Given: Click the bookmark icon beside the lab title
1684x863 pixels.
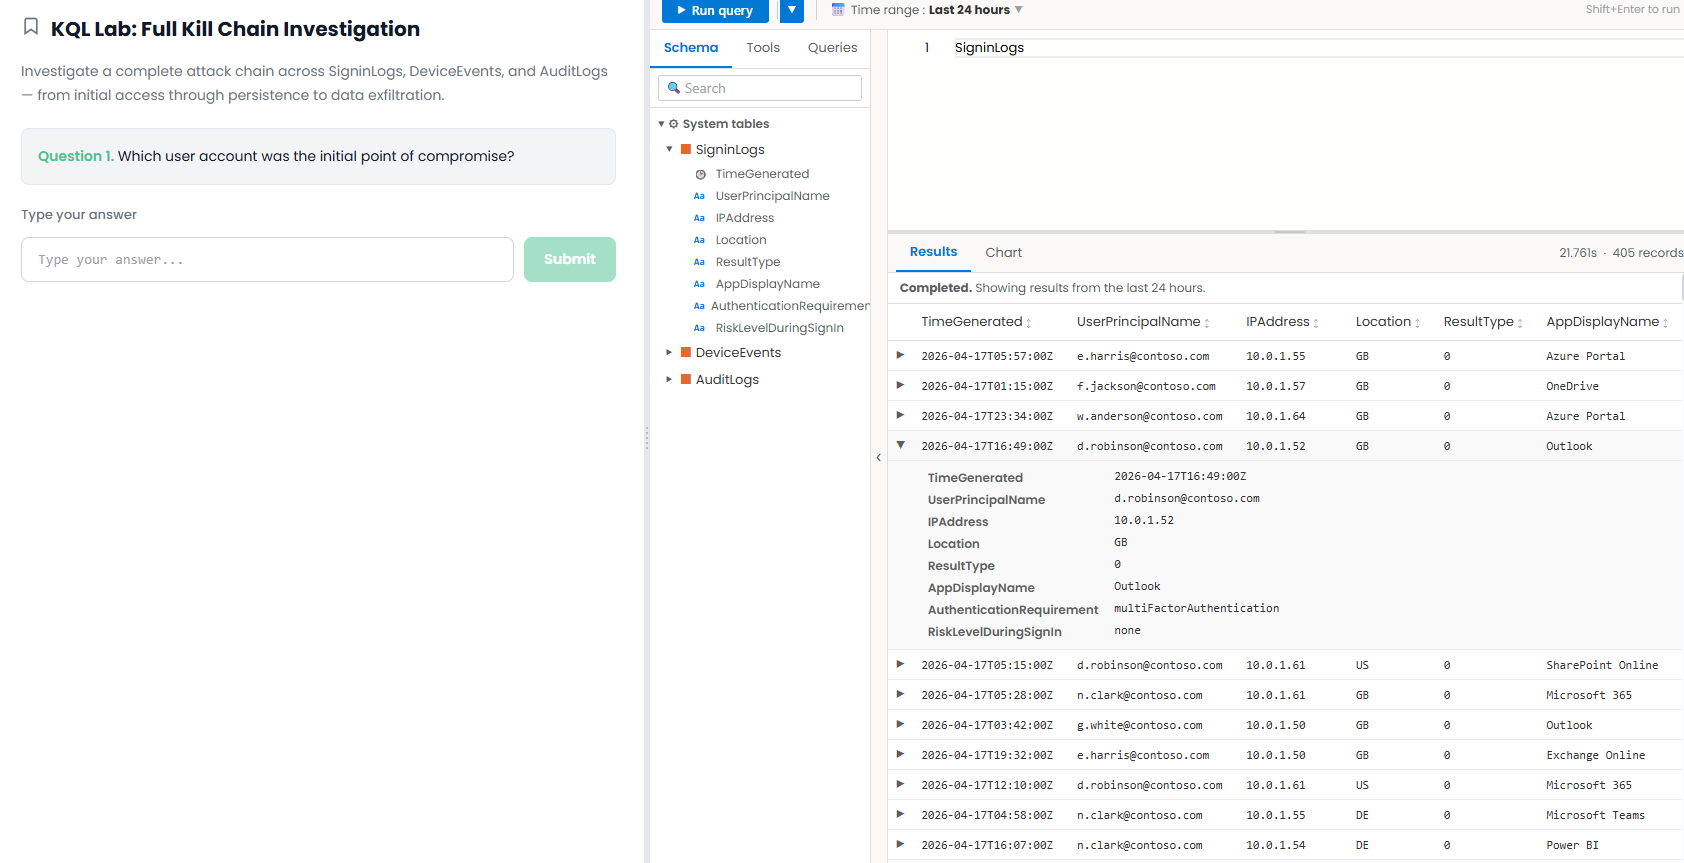Looking at the screenshot, I should pos(31,27).
